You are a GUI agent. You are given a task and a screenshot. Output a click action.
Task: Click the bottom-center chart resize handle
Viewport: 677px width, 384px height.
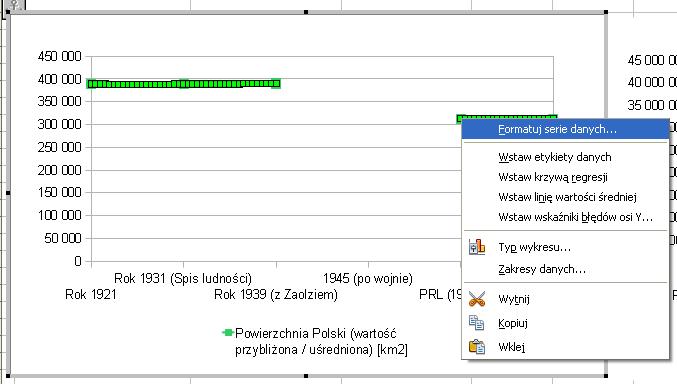[306, 376]
